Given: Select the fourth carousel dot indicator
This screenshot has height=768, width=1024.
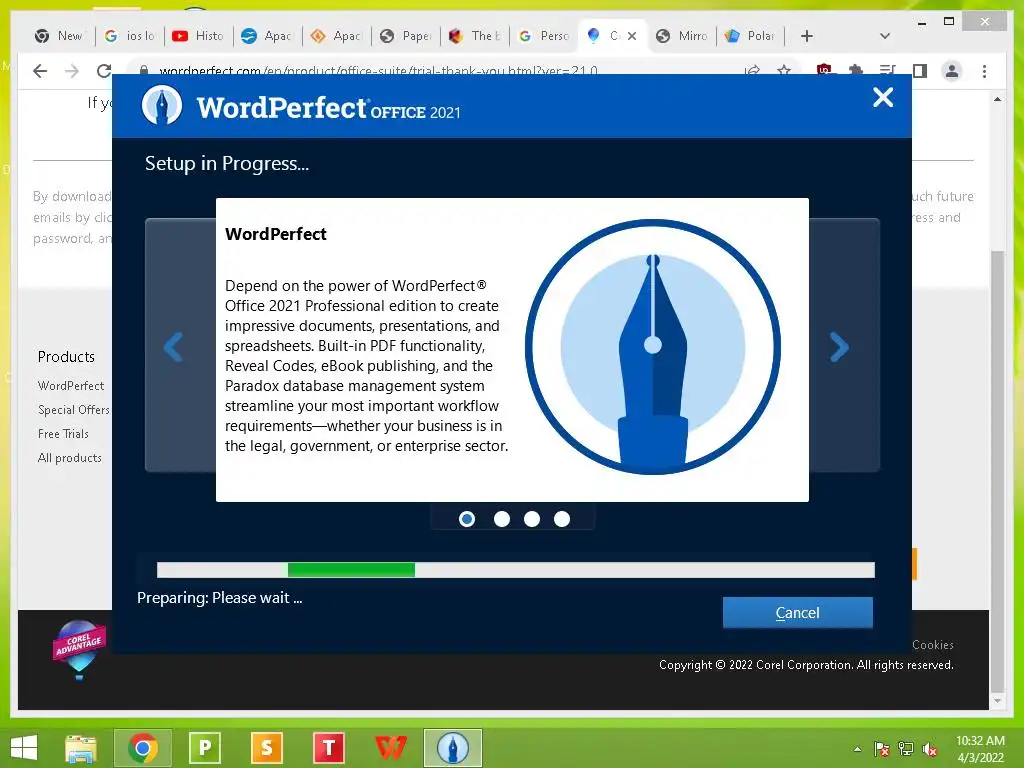Looking at the screenshot, I should pyautogui.click(x=562, y=519).
